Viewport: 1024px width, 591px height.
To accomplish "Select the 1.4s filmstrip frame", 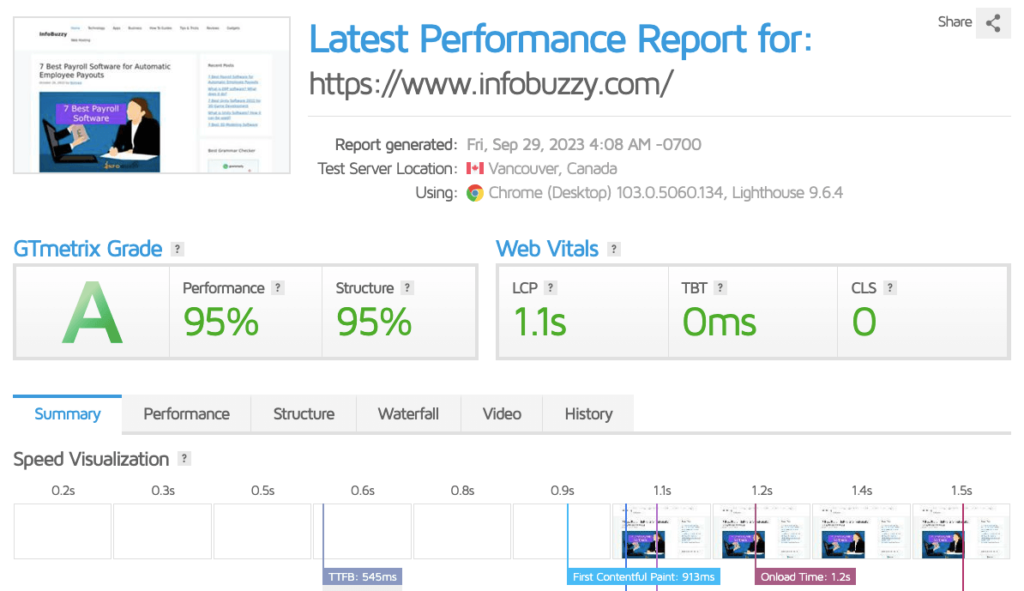I will pyautogui.click(x=861, y=531).
